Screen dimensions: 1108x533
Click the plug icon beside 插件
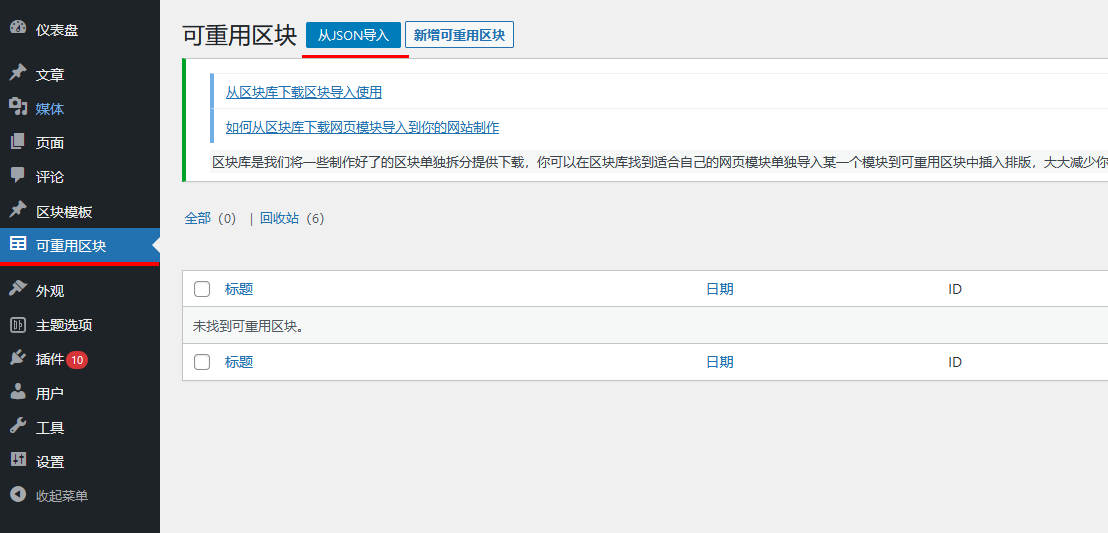point(18,358)
